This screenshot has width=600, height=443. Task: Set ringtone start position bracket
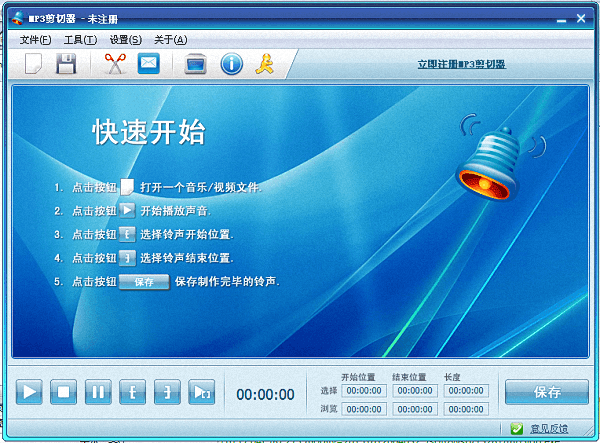pyautogui.click(x=133, y=392)
